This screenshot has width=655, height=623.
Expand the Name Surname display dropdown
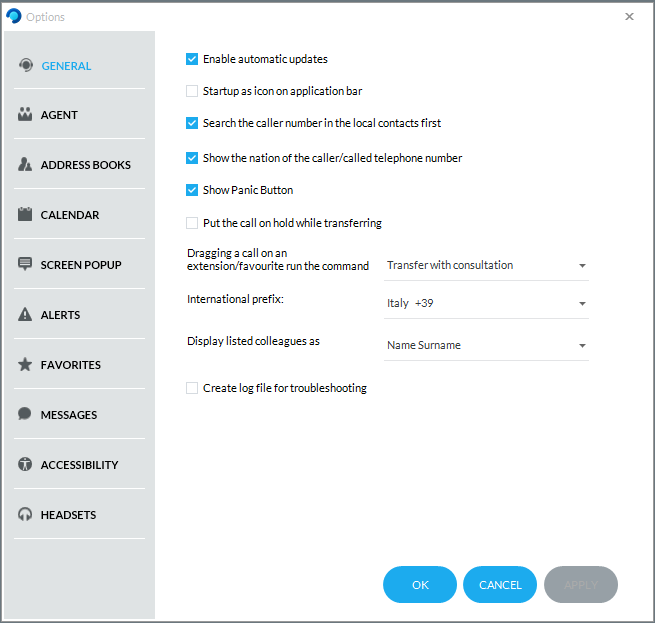click(486, 346)
